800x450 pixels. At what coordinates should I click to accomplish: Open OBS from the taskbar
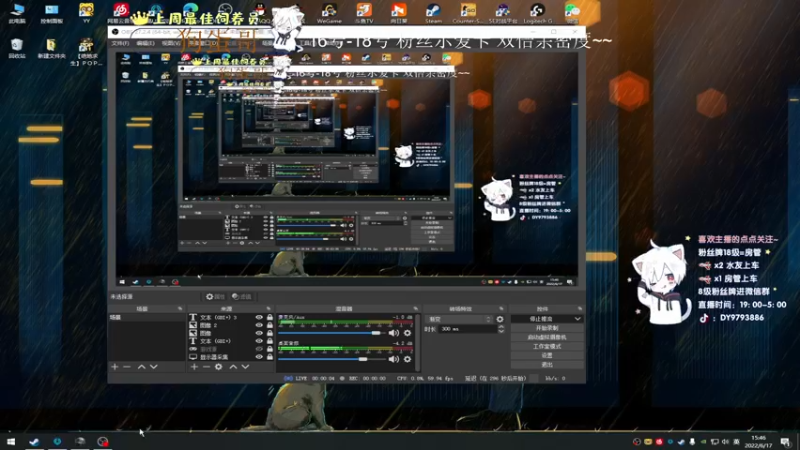103,441
